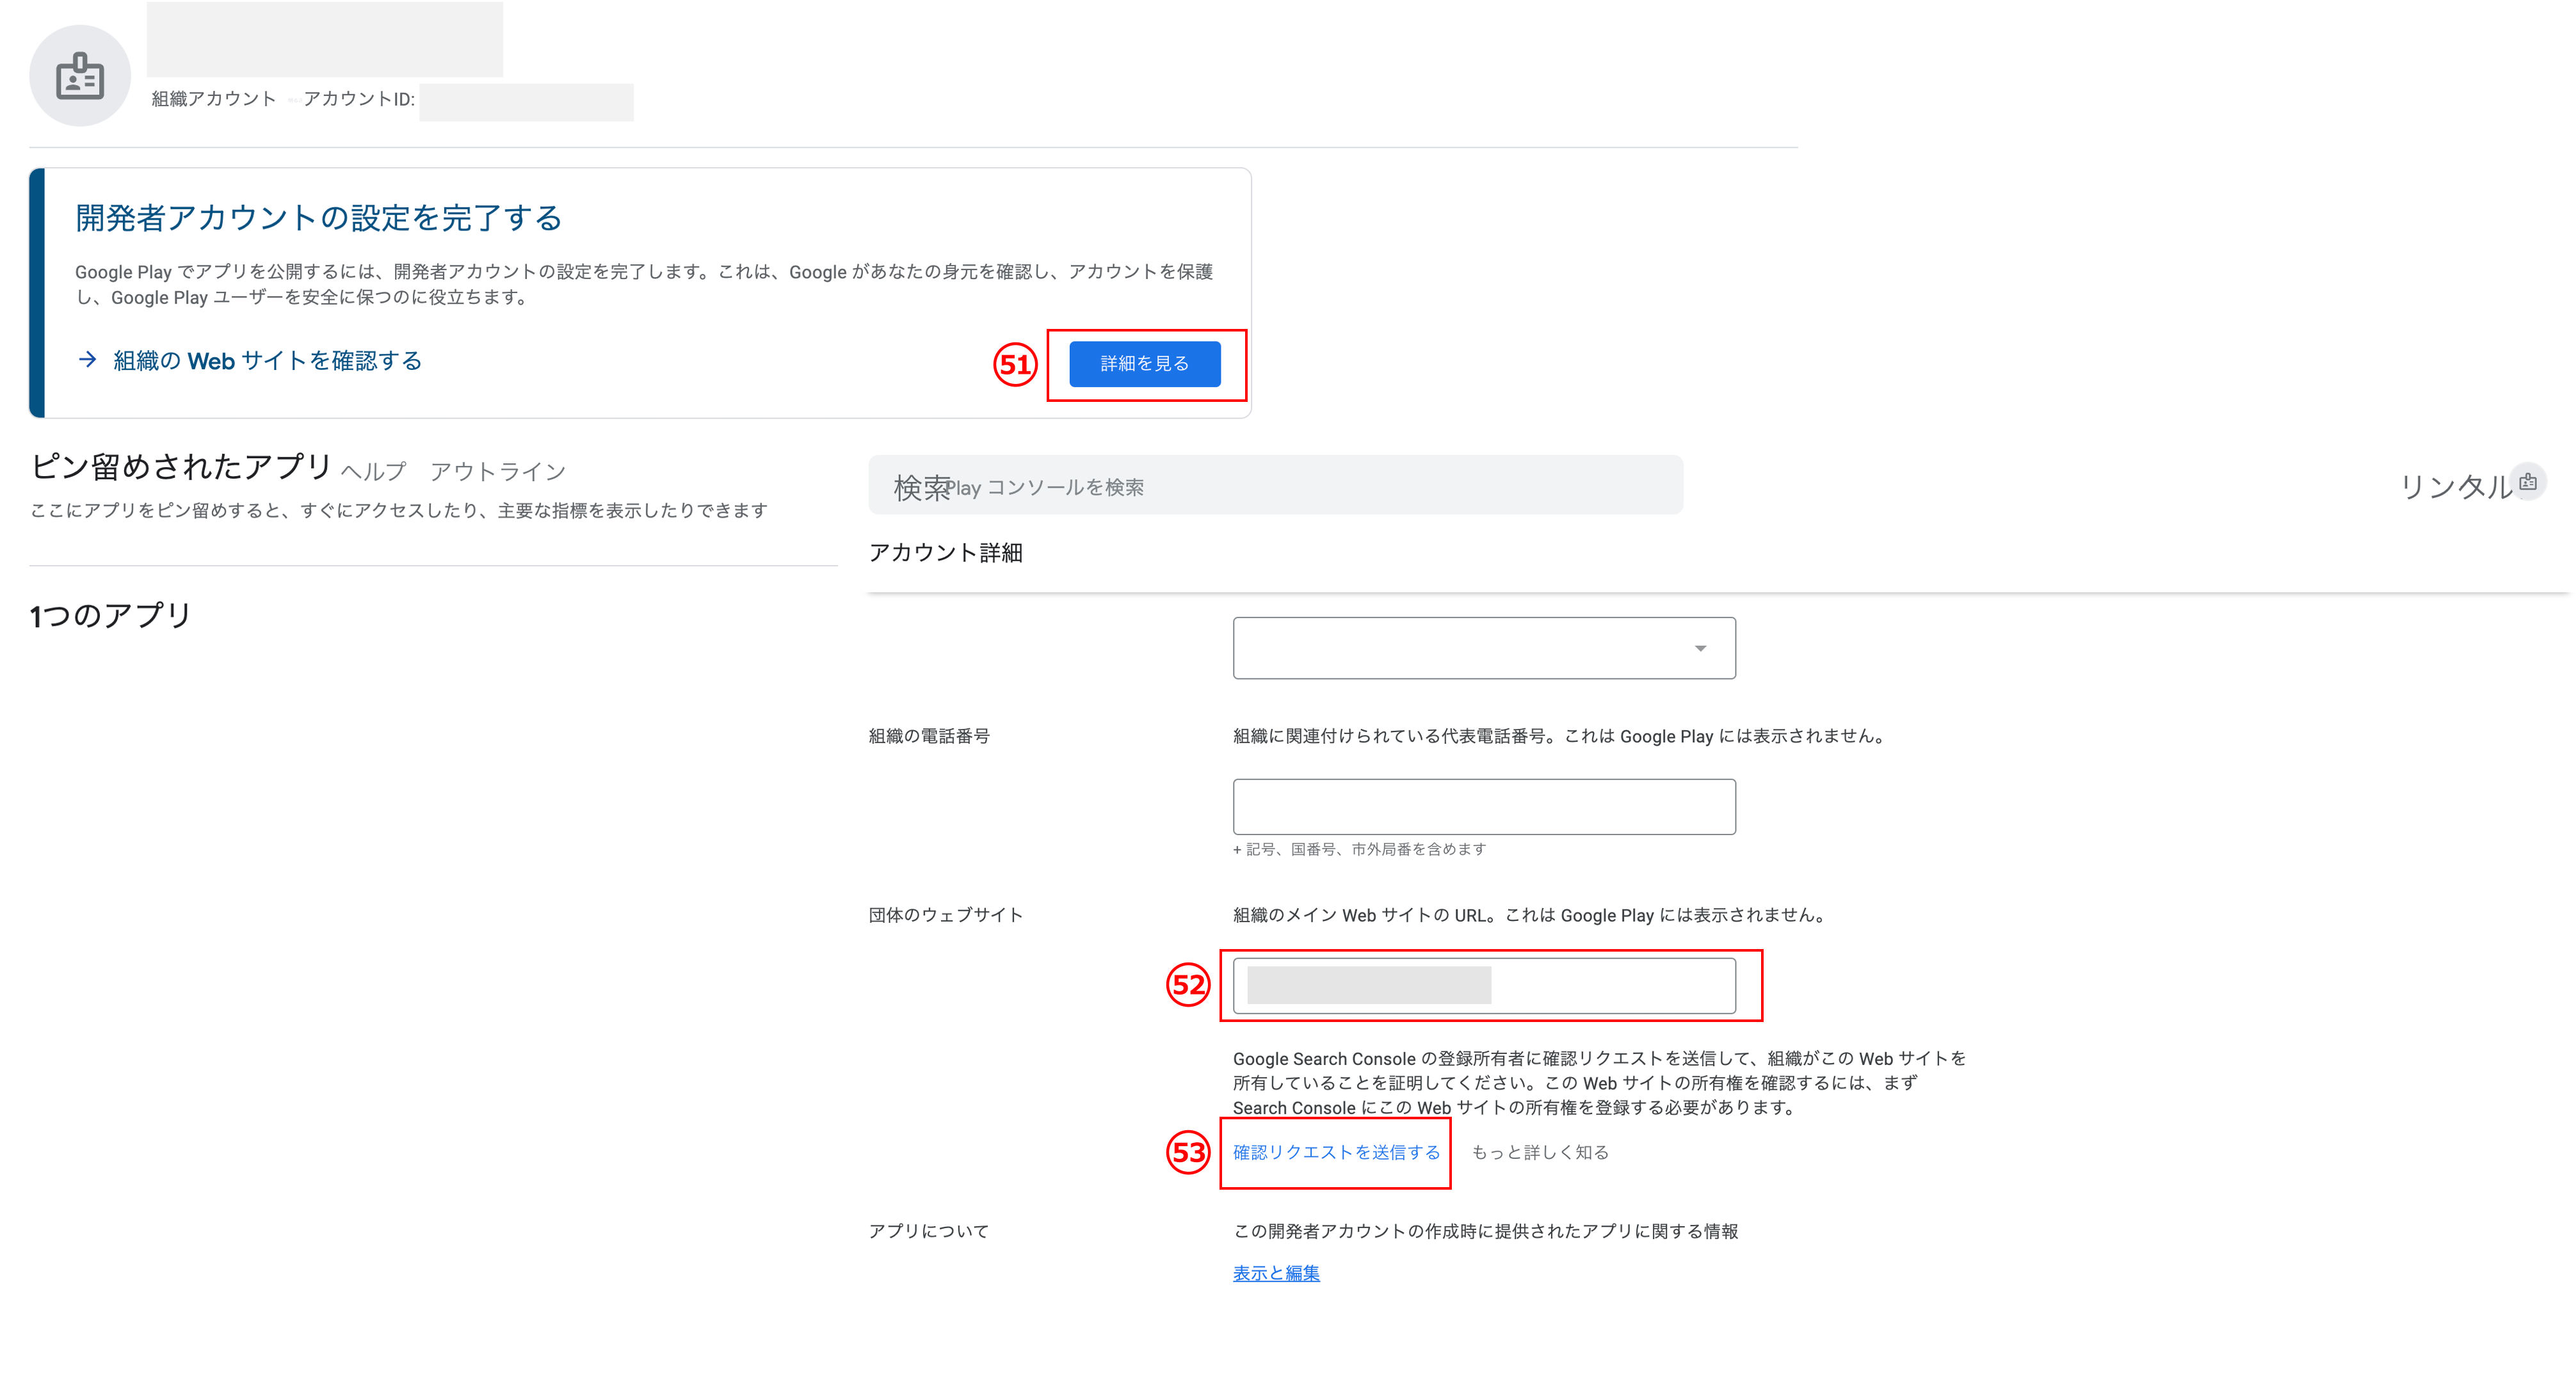Click the リンタル label near the account icon
The image size is (2576, 1390).
click(2455, 487)
